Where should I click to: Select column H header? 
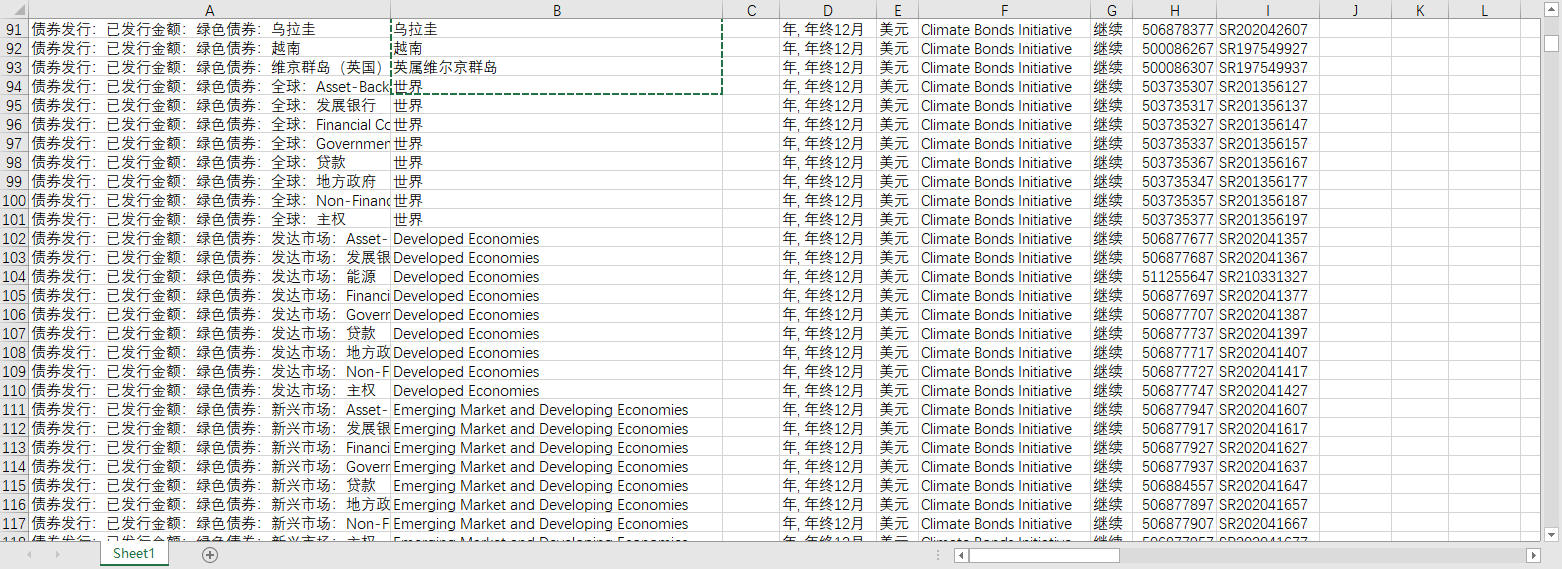click(x=1174, y=10)
